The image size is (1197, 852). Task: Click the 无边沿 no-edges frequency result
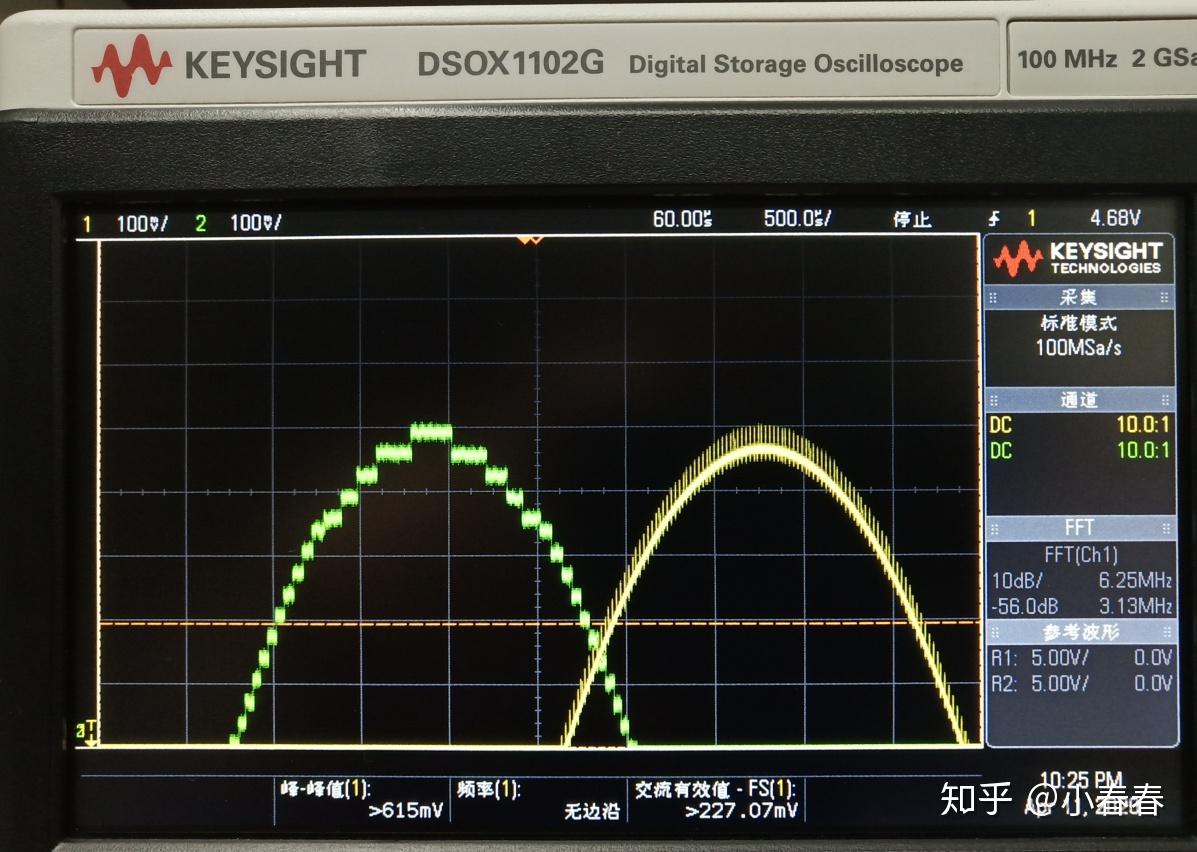click(x=592, y=811)
